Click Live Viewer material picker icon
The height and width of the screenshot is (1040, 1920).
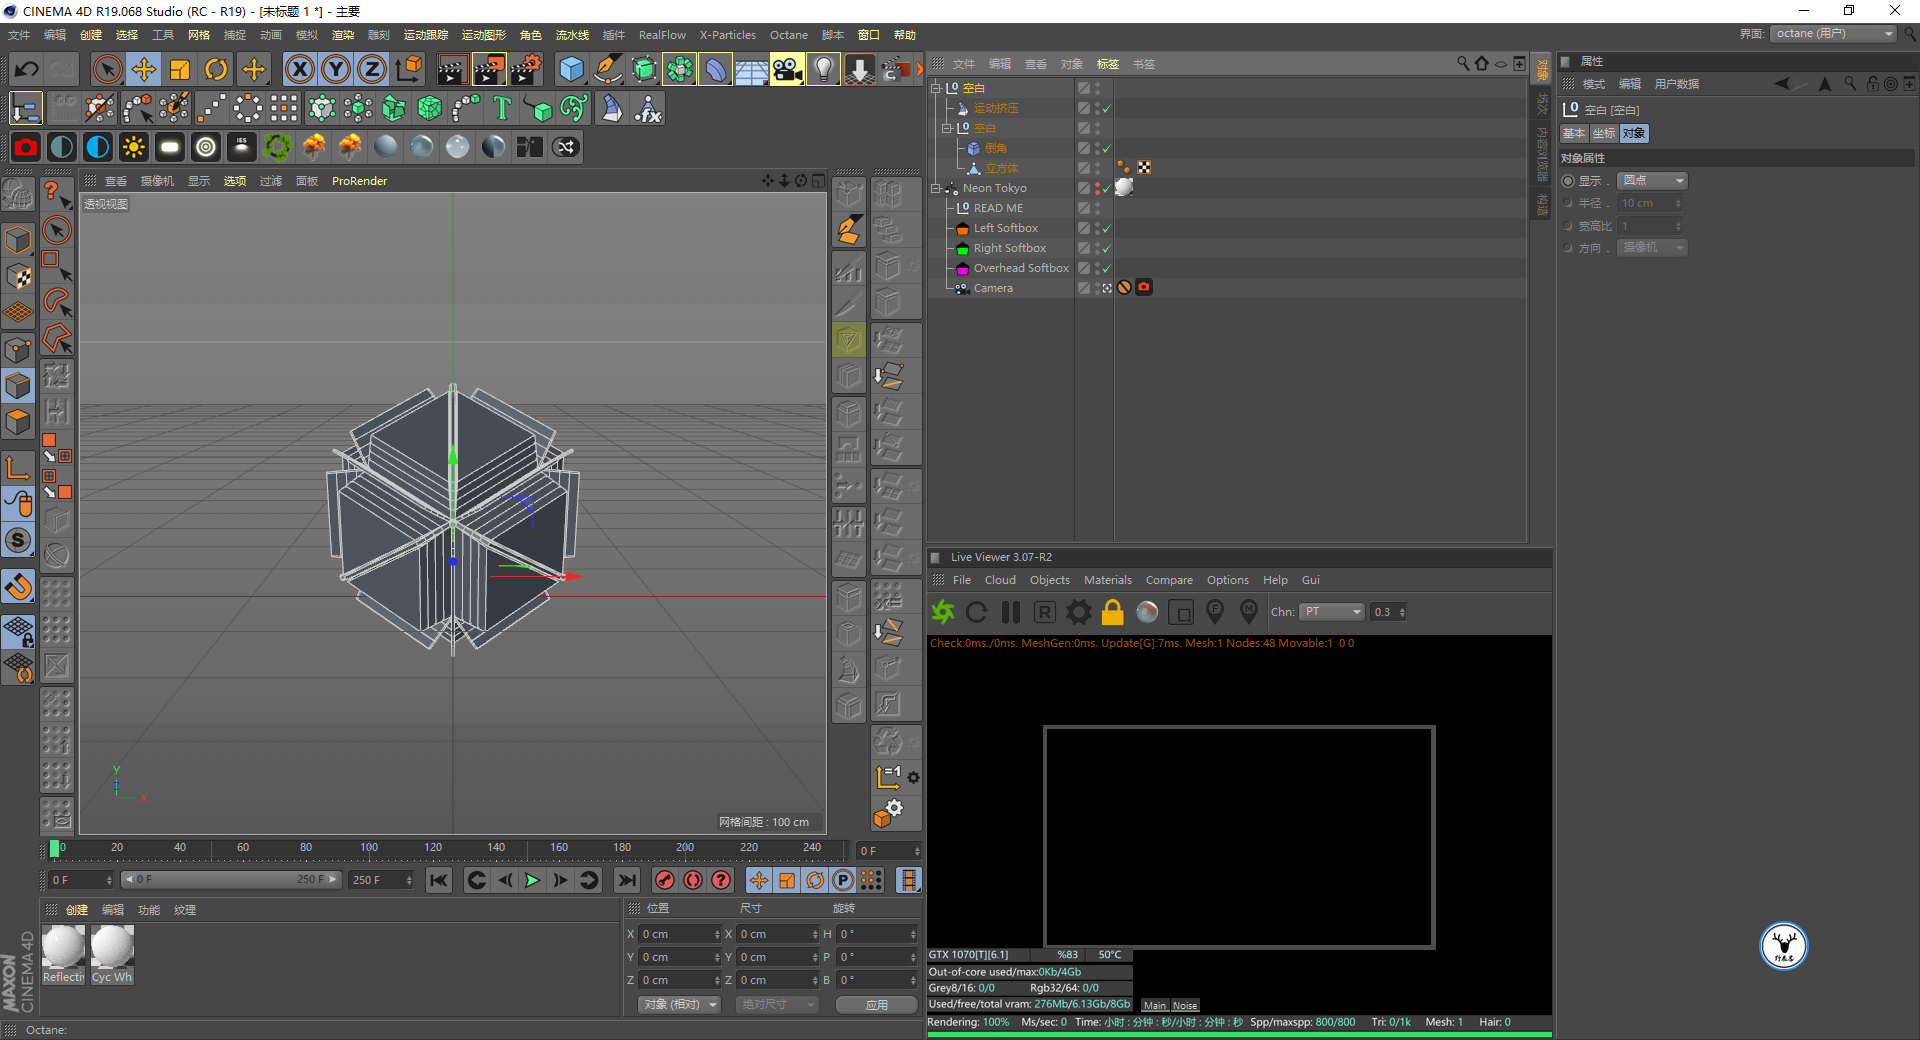1249,611
